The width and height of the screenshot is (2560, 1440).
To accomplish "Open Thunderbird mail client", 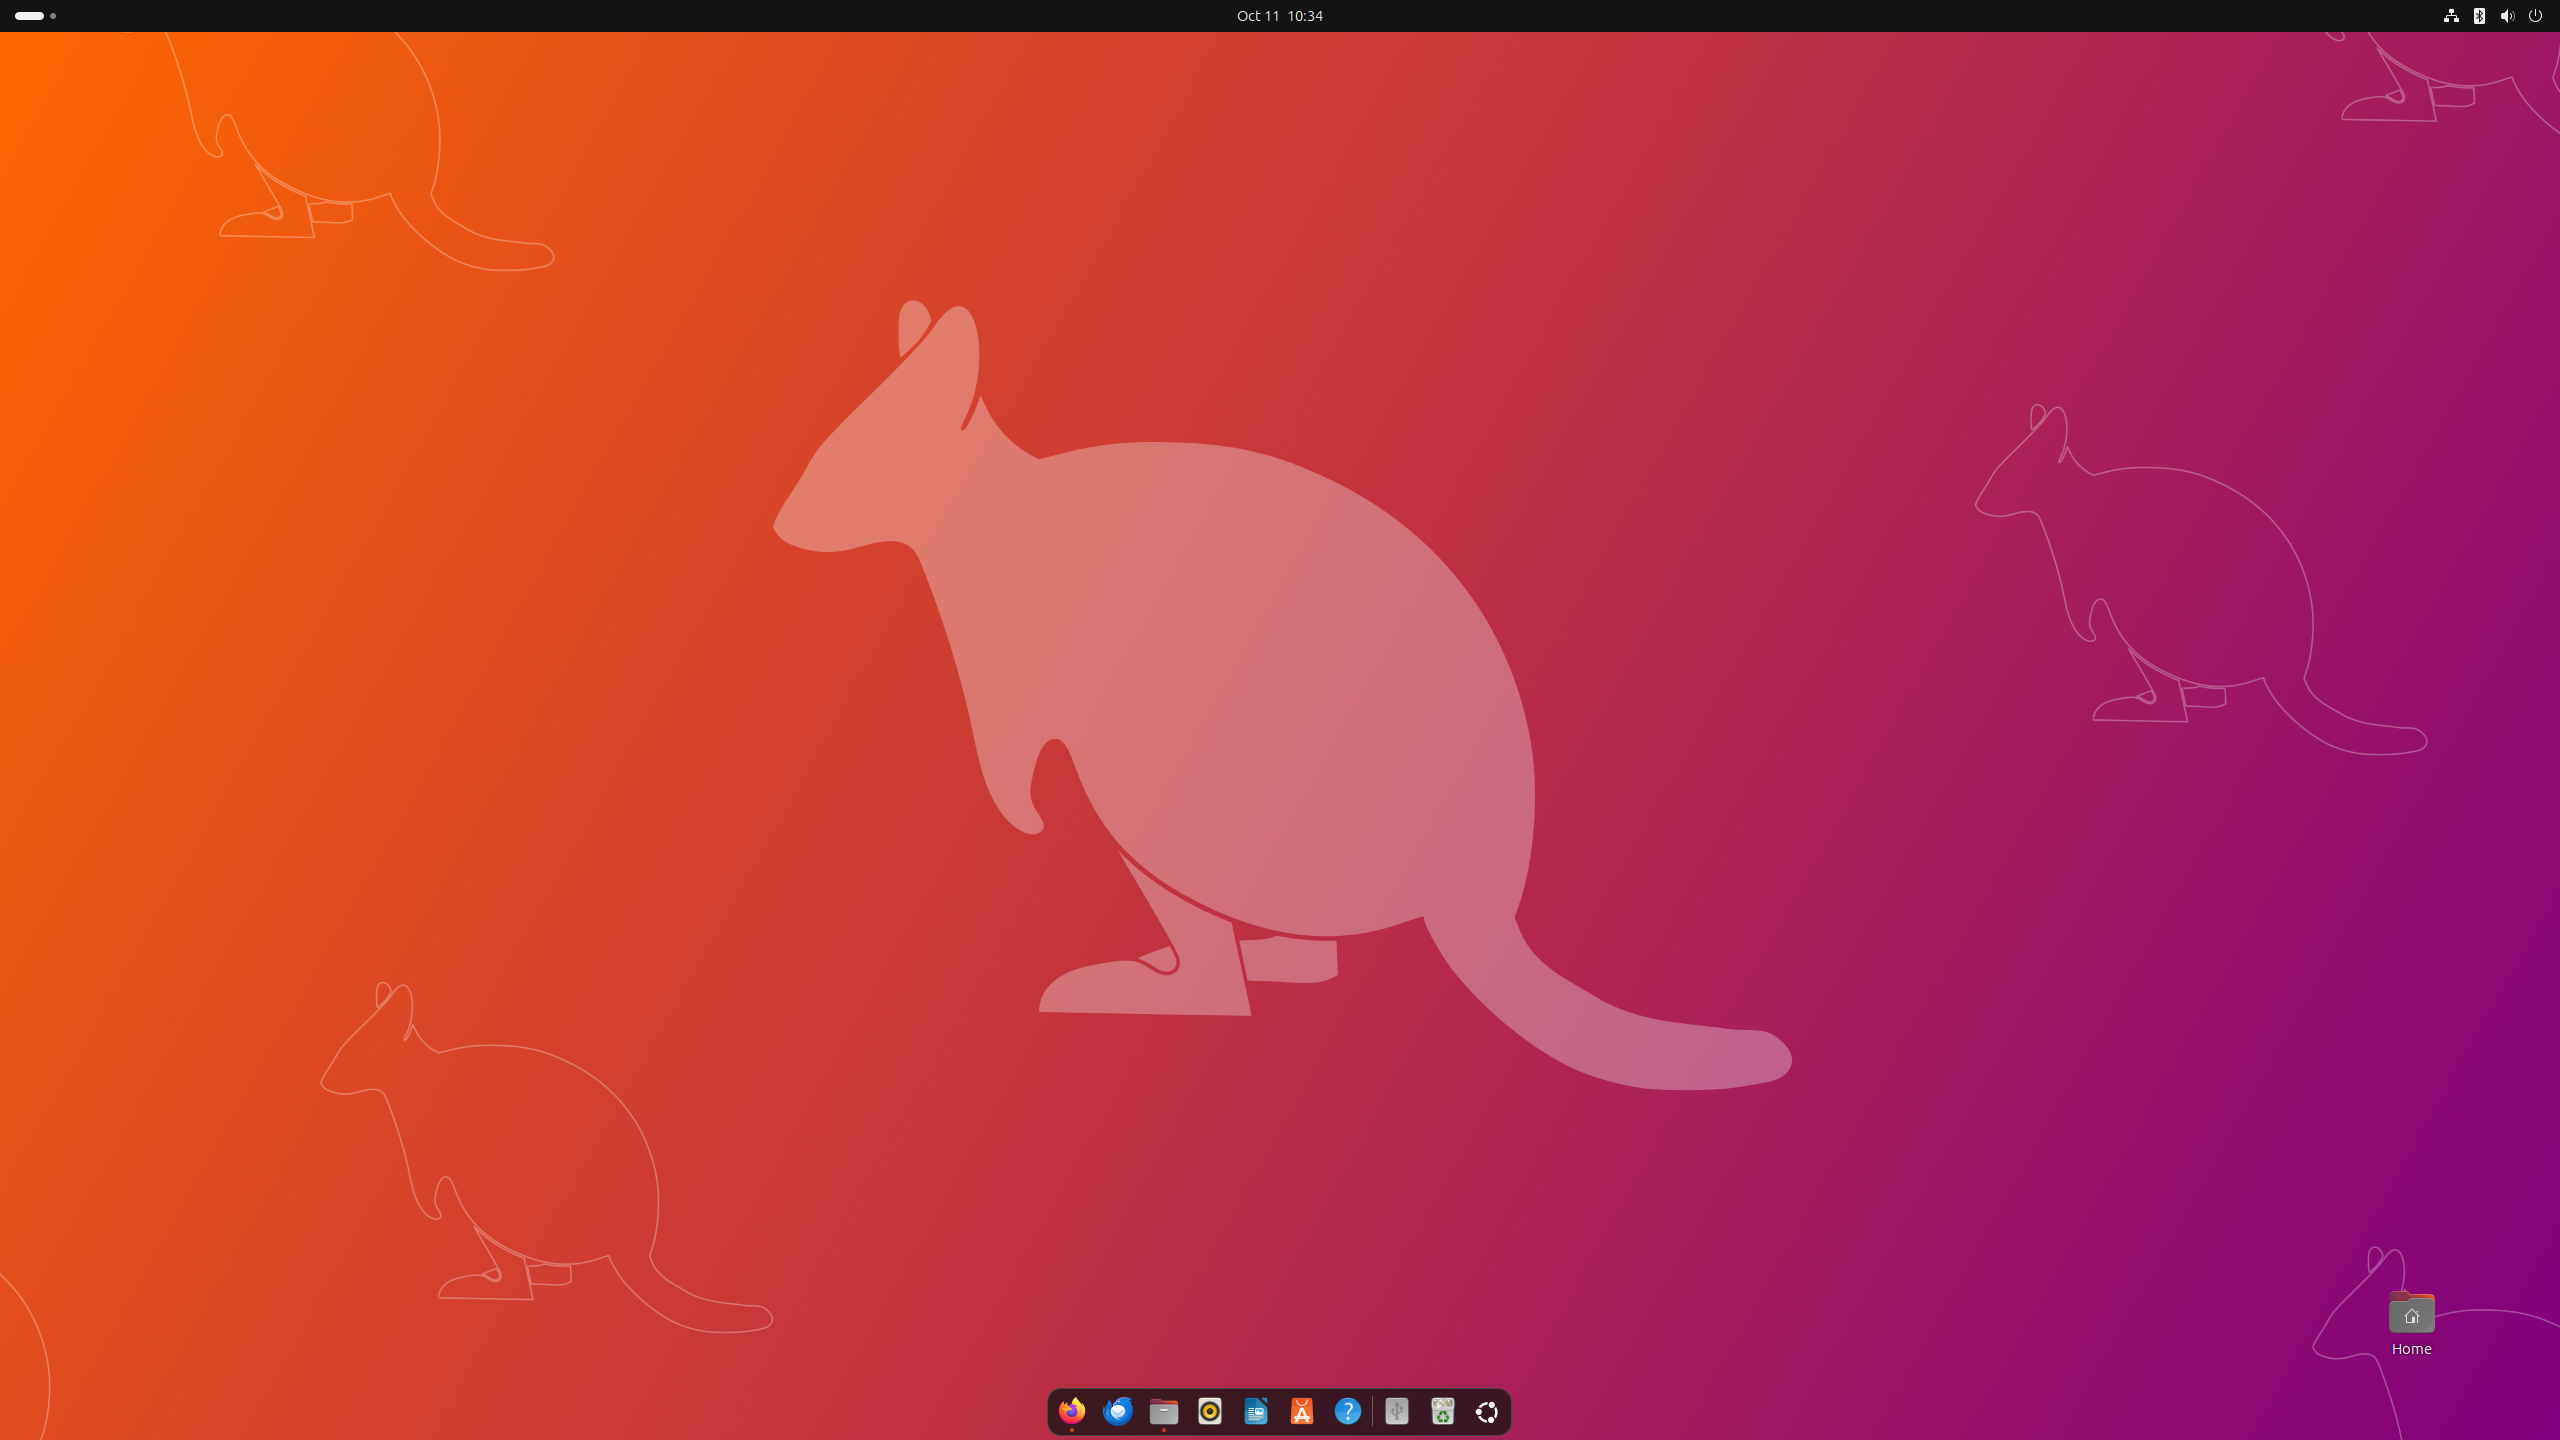I will click(x=1117, y=1411).
